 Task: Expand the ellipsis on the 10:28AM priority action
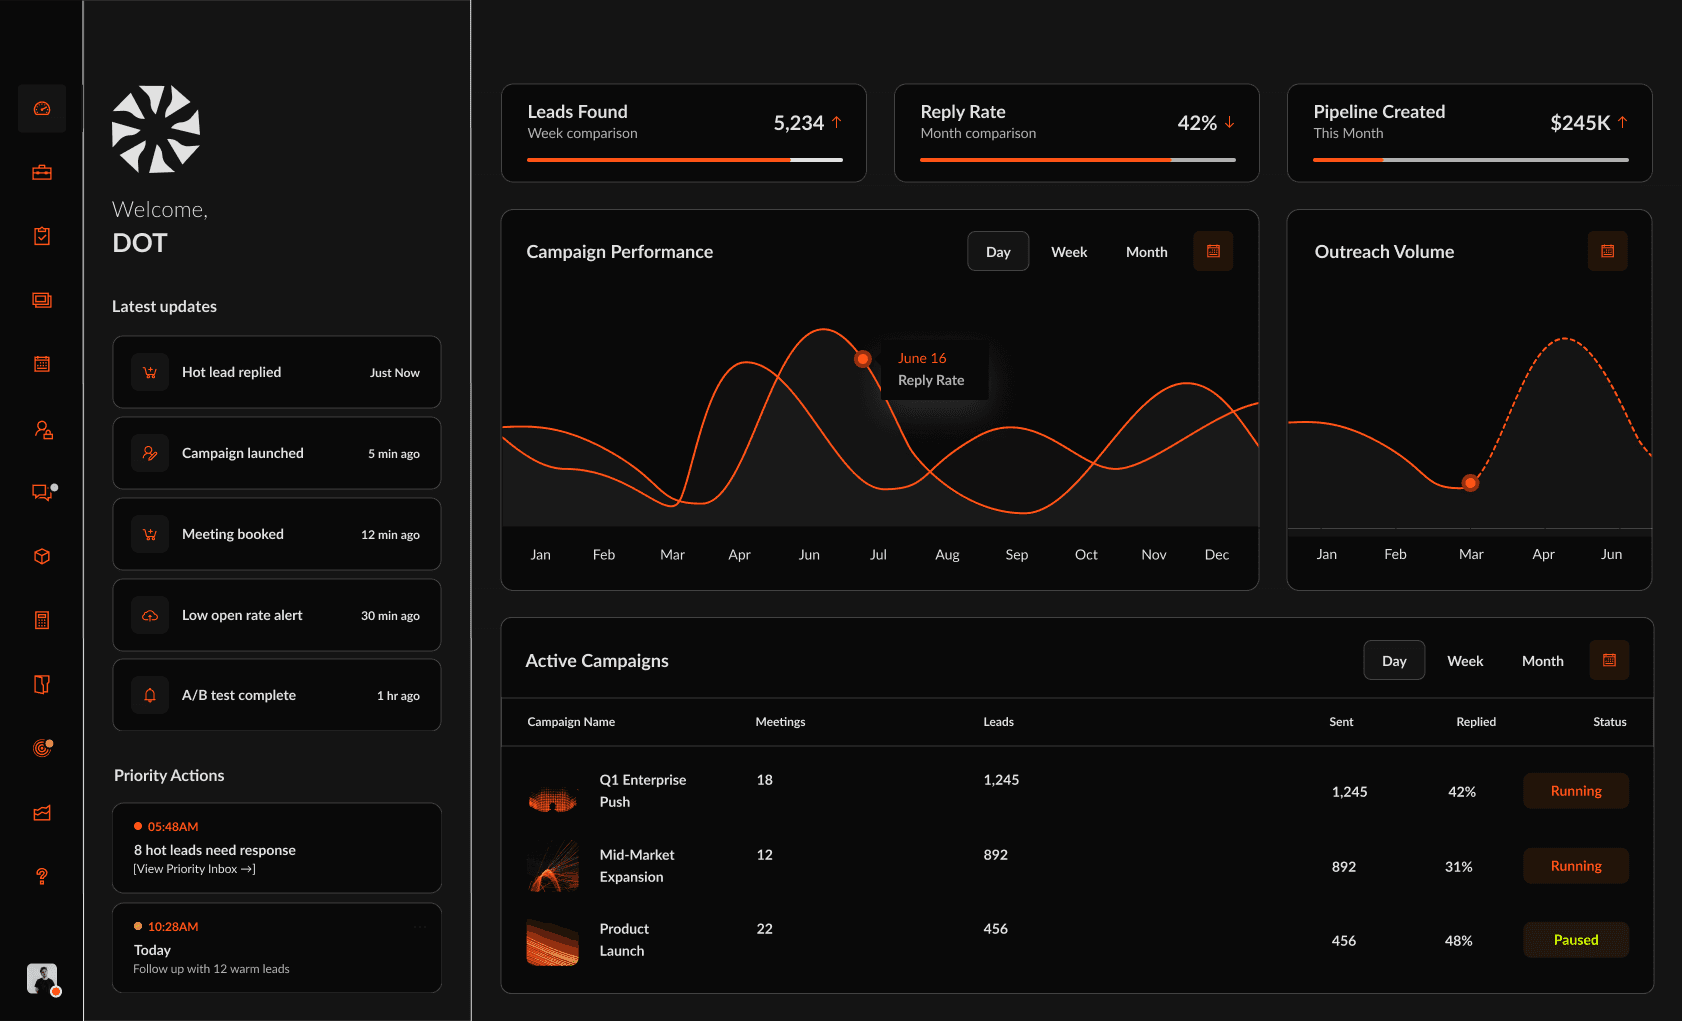[x=420, y=926]
